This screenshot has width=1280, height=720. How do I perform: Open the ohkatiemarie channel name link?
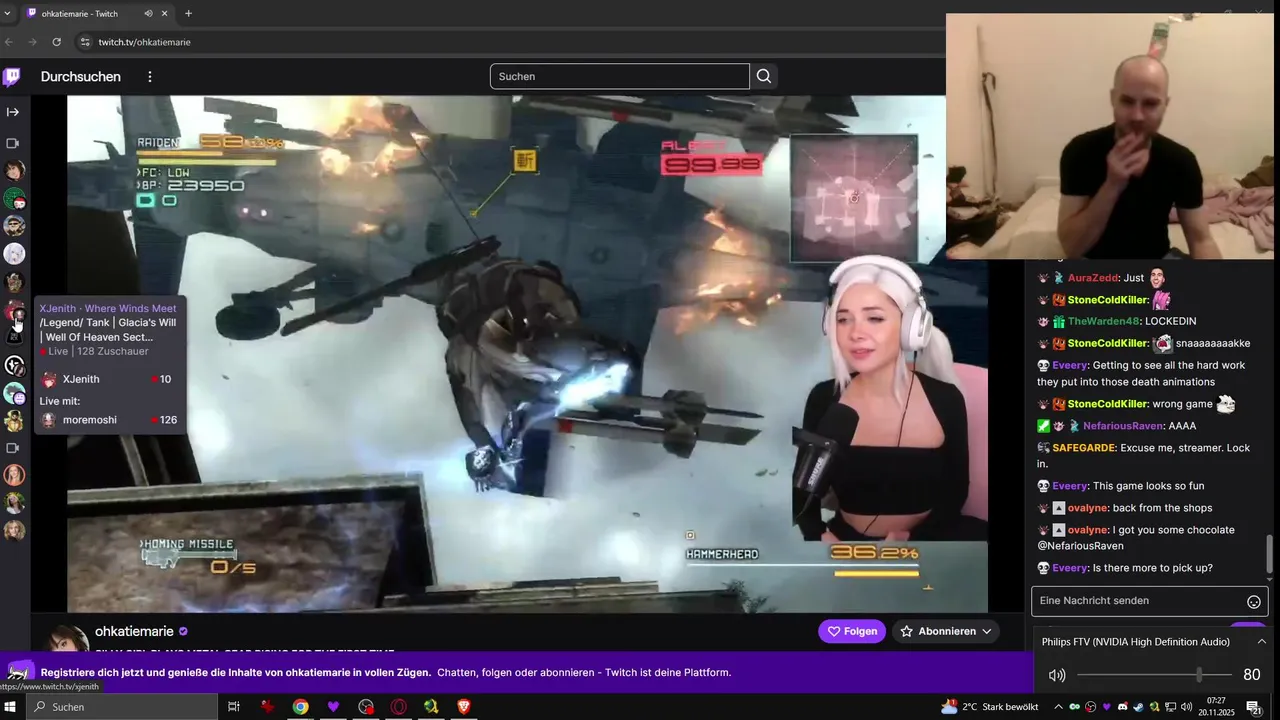[x=134, y=632]
